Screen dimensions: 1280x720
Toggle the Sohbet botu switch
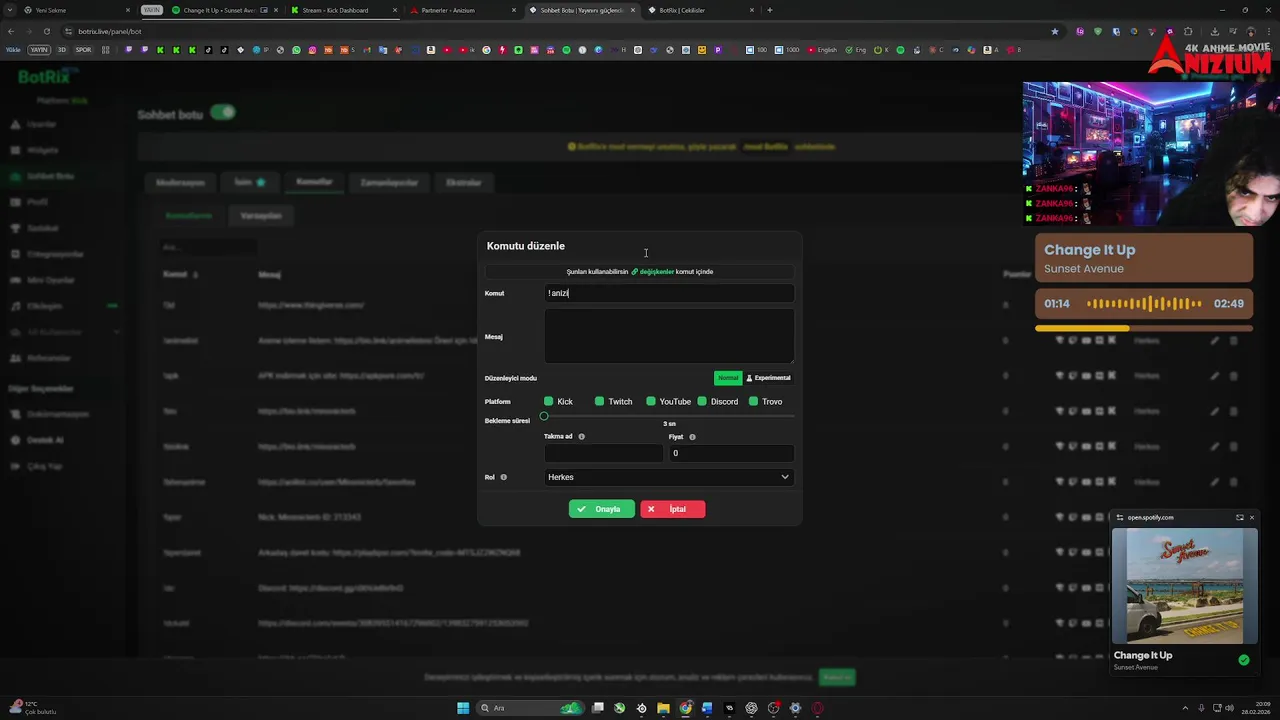pos(223,112)
